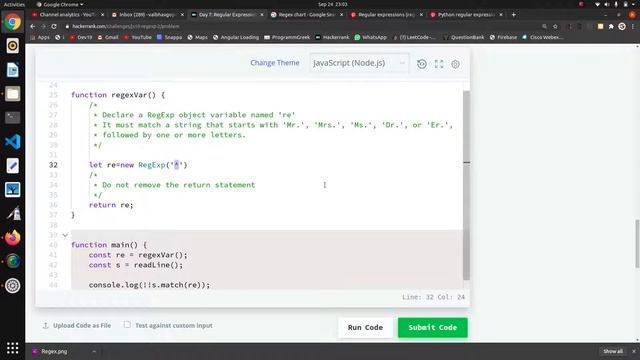
Task: Open the Google Chrome app menu in top bar
Action: [x=60, y=4]
